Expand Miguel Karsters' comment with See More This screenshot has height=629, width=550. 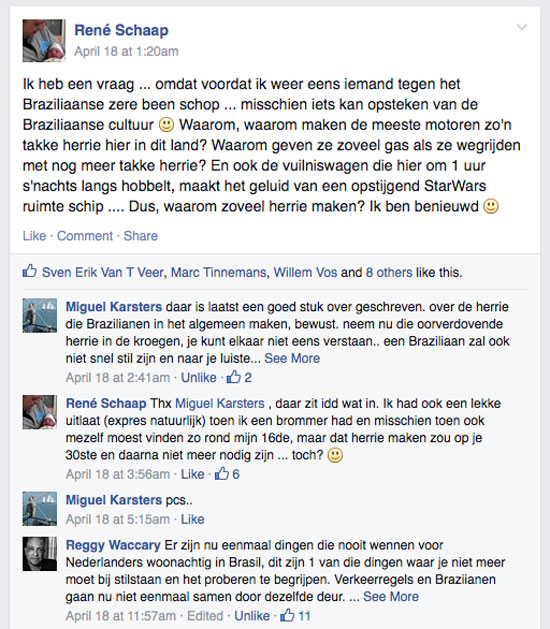pyautogui.click(x=292, y=358)
